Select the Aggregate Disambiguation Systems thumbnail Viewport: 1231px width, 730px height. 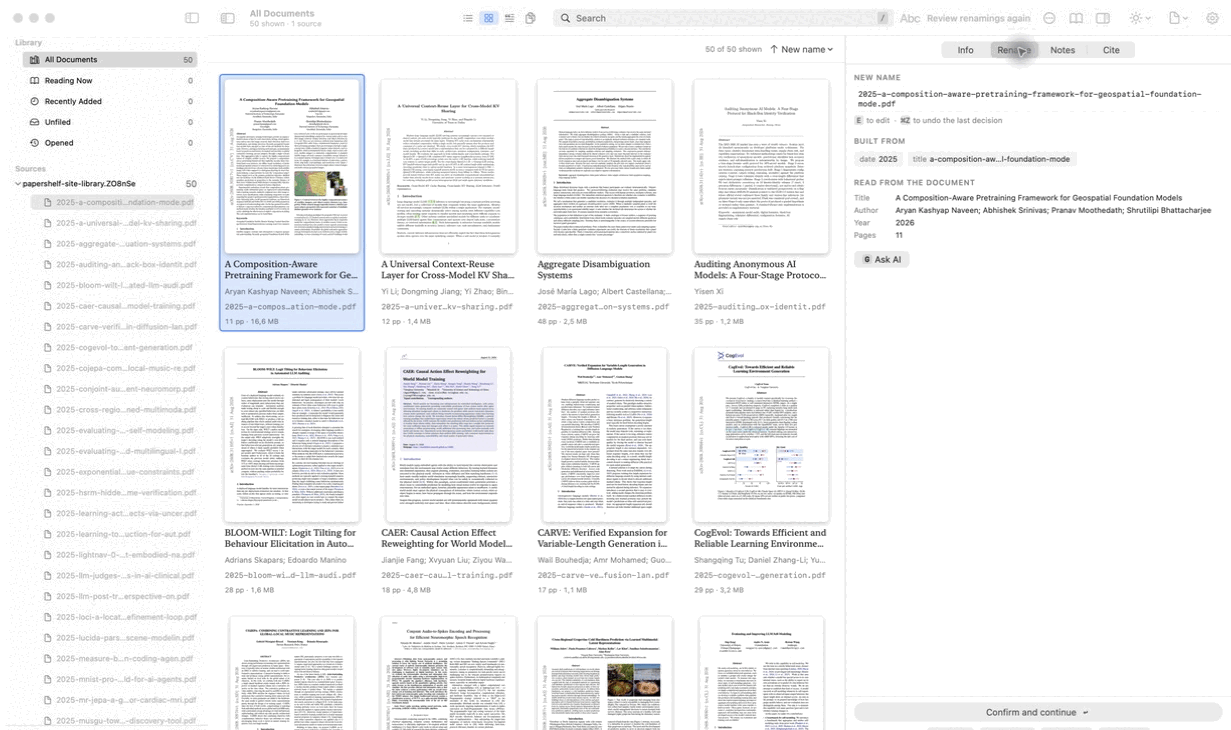(x=604, y=166)
